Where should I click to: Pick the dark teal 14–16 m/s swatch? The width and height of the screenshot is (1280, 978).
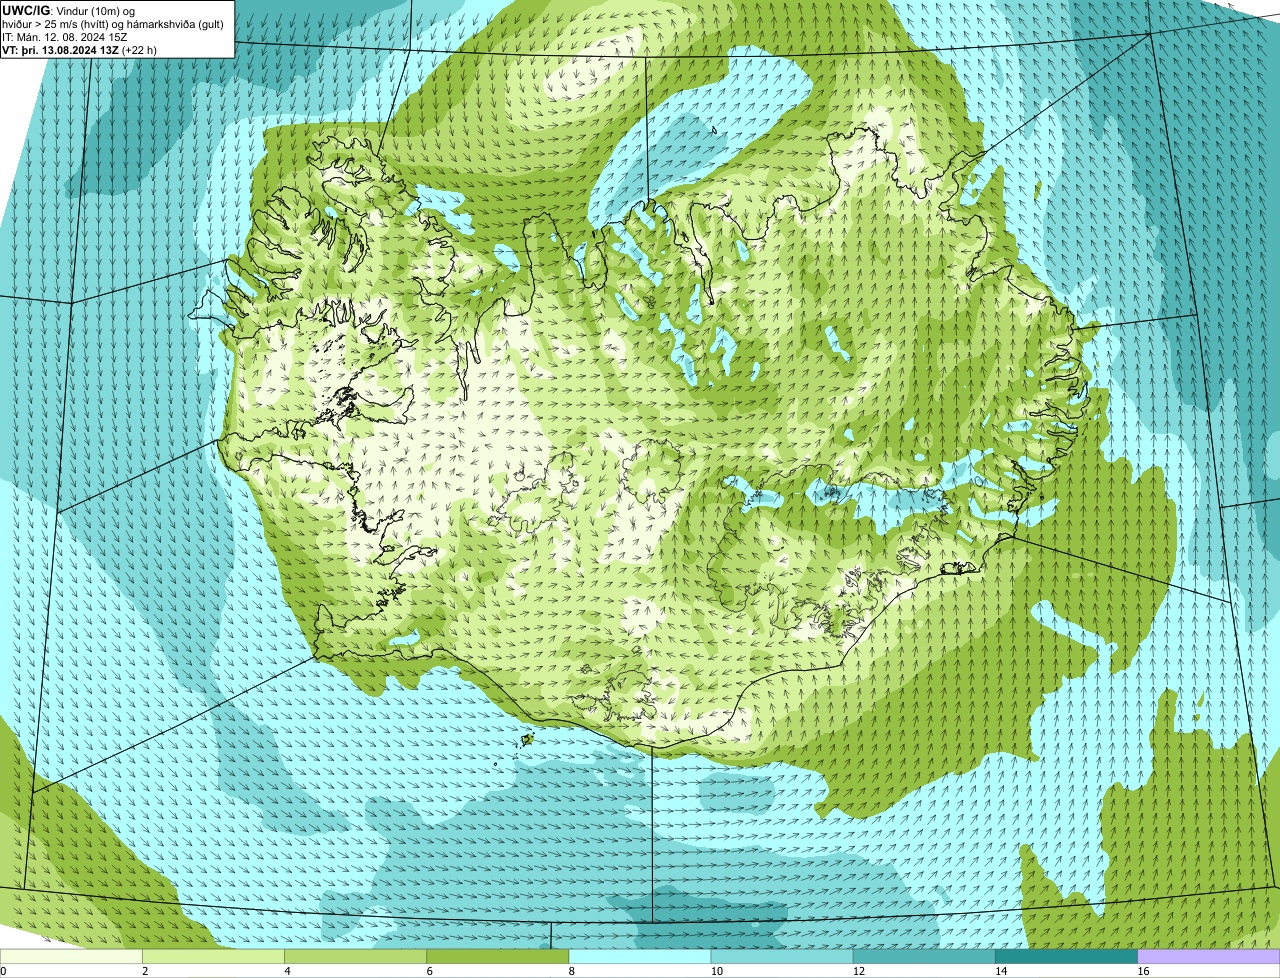click(1067, 957)
